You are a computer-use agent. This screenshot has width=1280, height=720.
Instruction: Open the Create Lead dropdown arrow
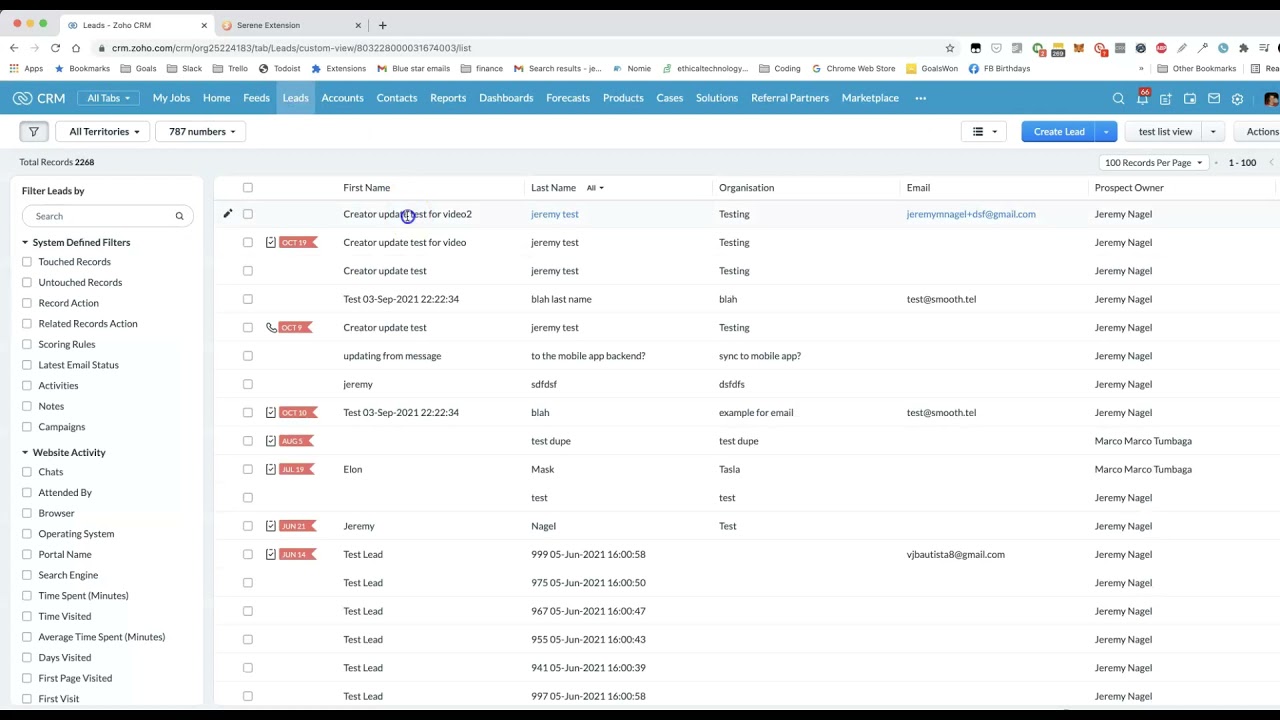[1106, 132]
